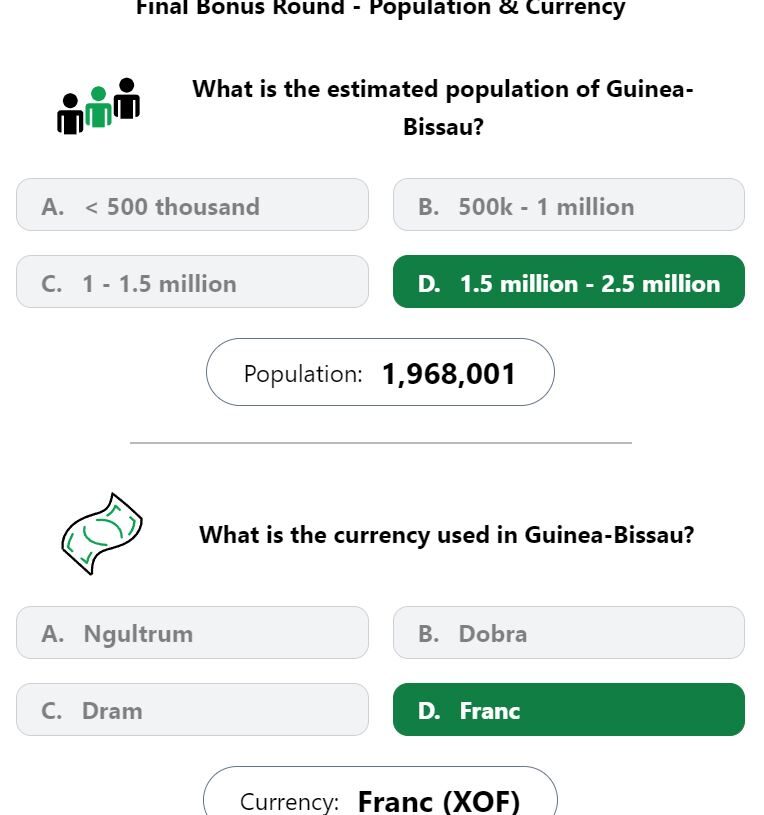Select the green Franc answer

click(x=568, y=710)
